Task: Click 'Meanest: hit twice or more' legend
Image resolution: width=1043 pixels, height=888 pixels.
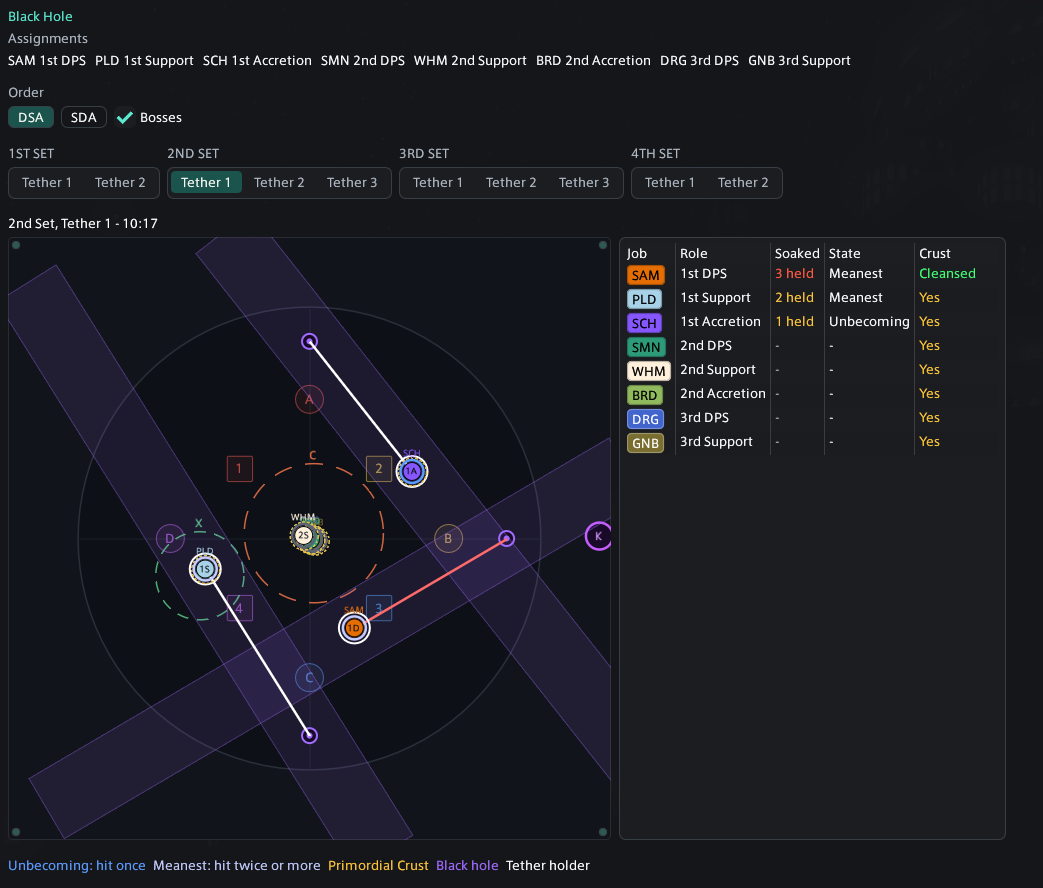Action: point(237,865)
